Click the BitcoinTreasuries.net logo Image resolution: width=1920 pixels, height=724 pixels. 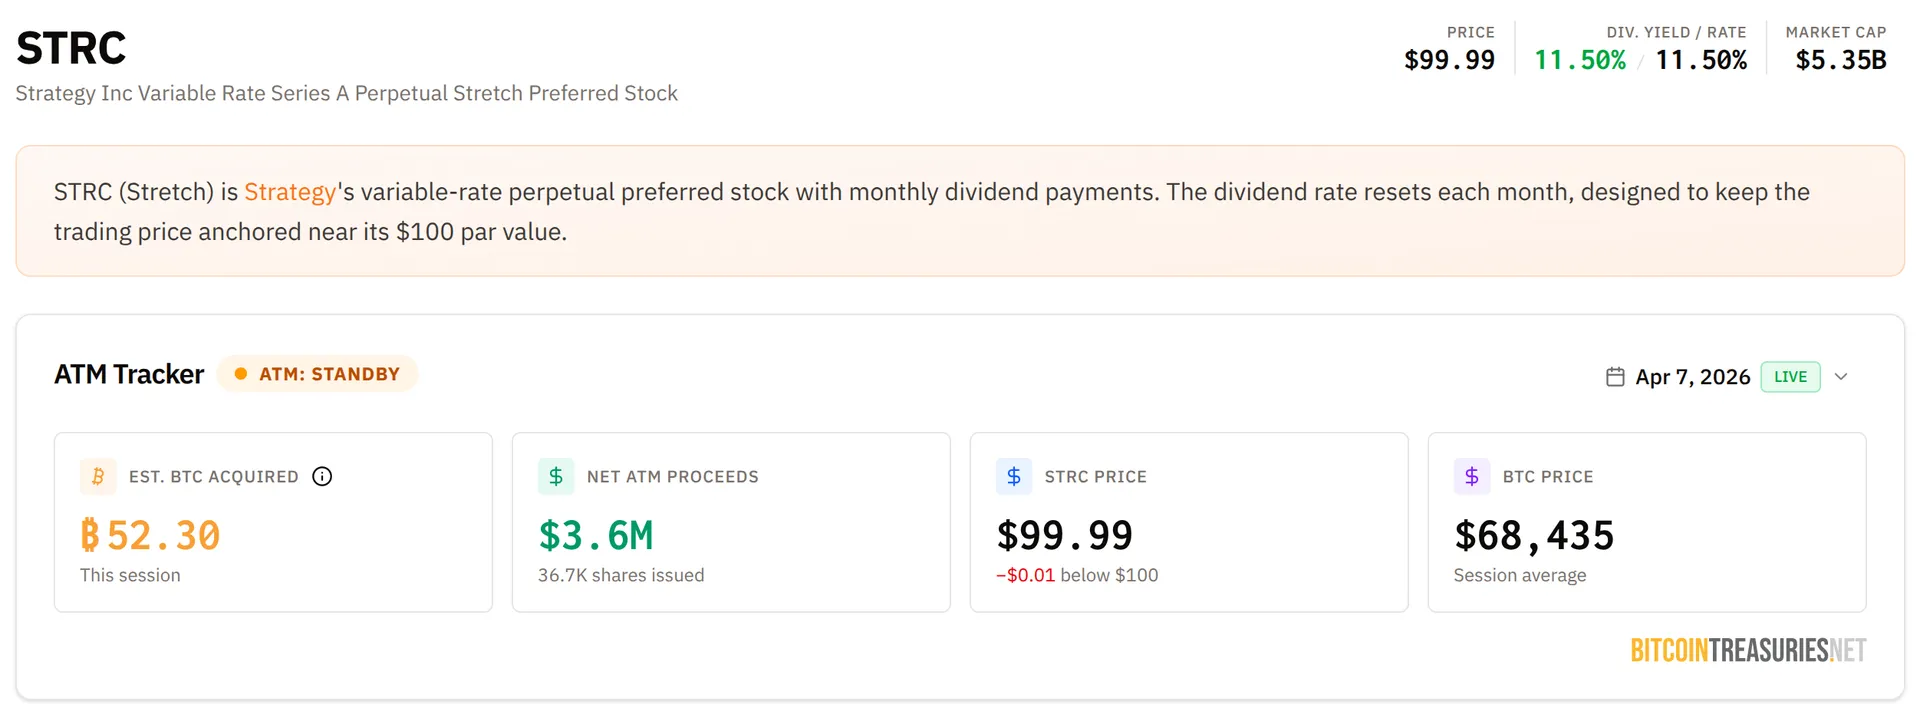pos(1747,649)
